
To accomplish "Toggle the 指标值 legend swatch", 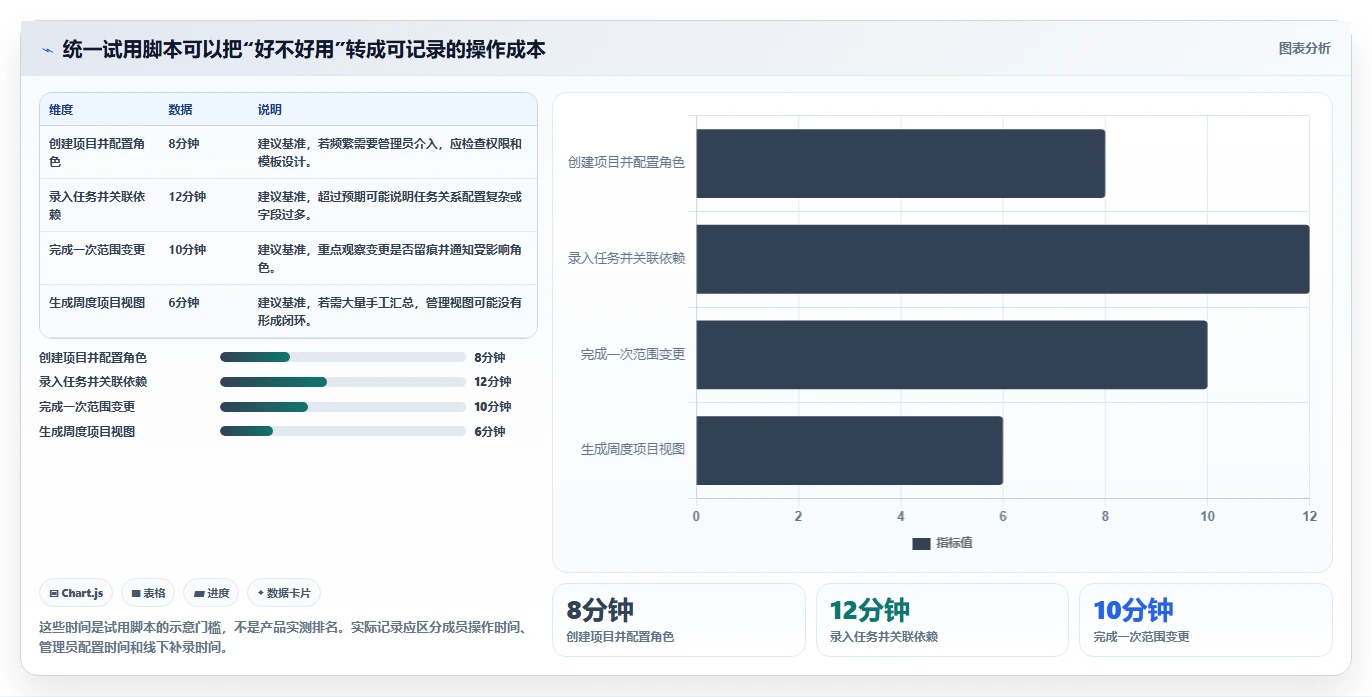I will 921,543.
